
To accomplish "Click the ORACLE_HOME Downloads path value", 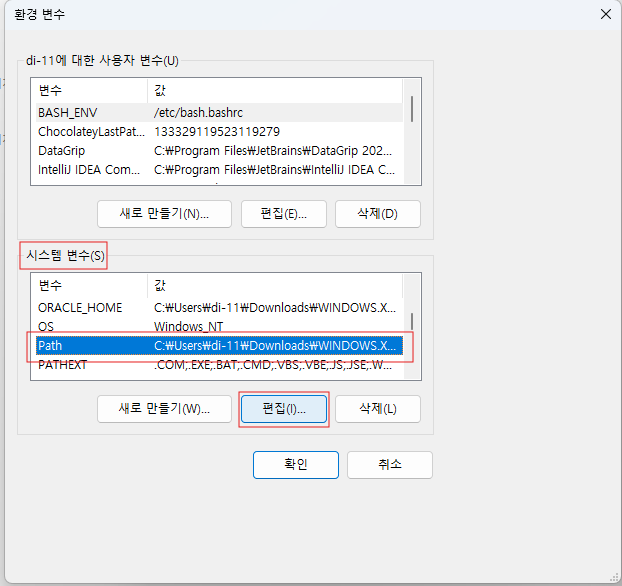I will (275, 307).
